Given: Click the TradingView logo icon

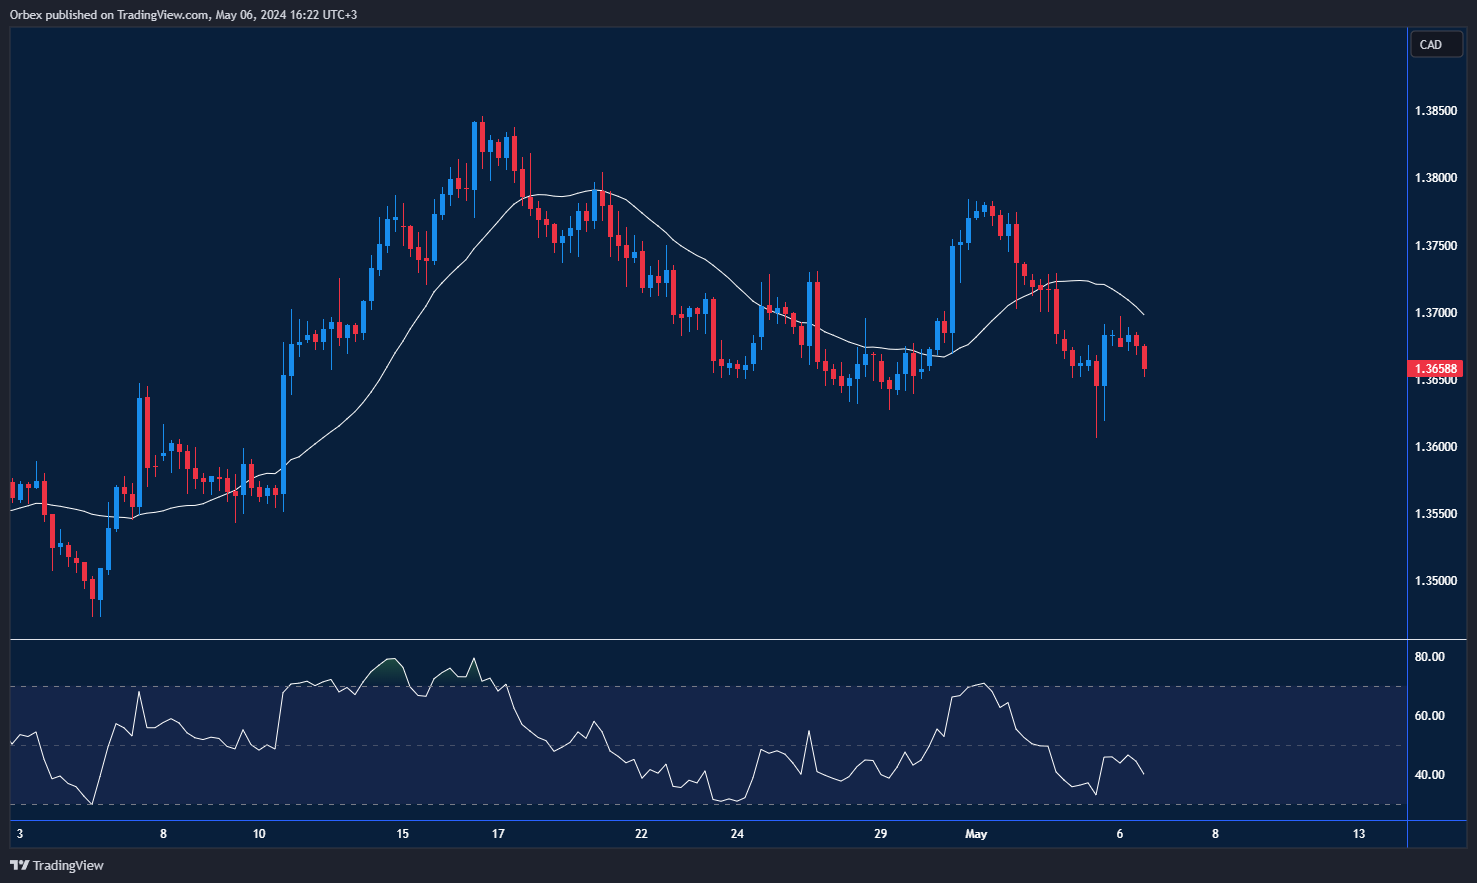Looking at the screenshot, I should 18,865.
